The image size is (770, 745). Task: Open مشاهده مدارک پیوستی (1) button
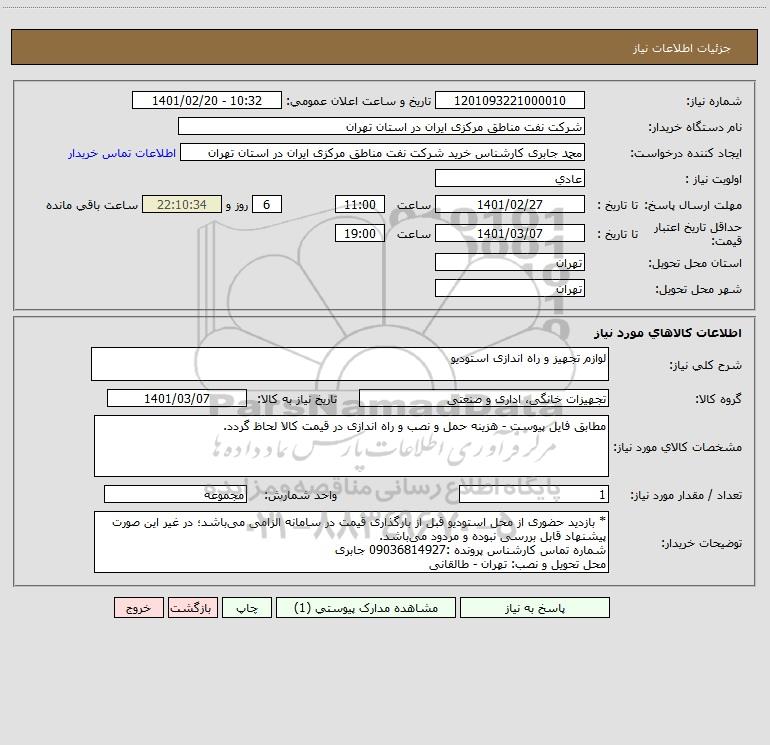(x=366, y=607)
